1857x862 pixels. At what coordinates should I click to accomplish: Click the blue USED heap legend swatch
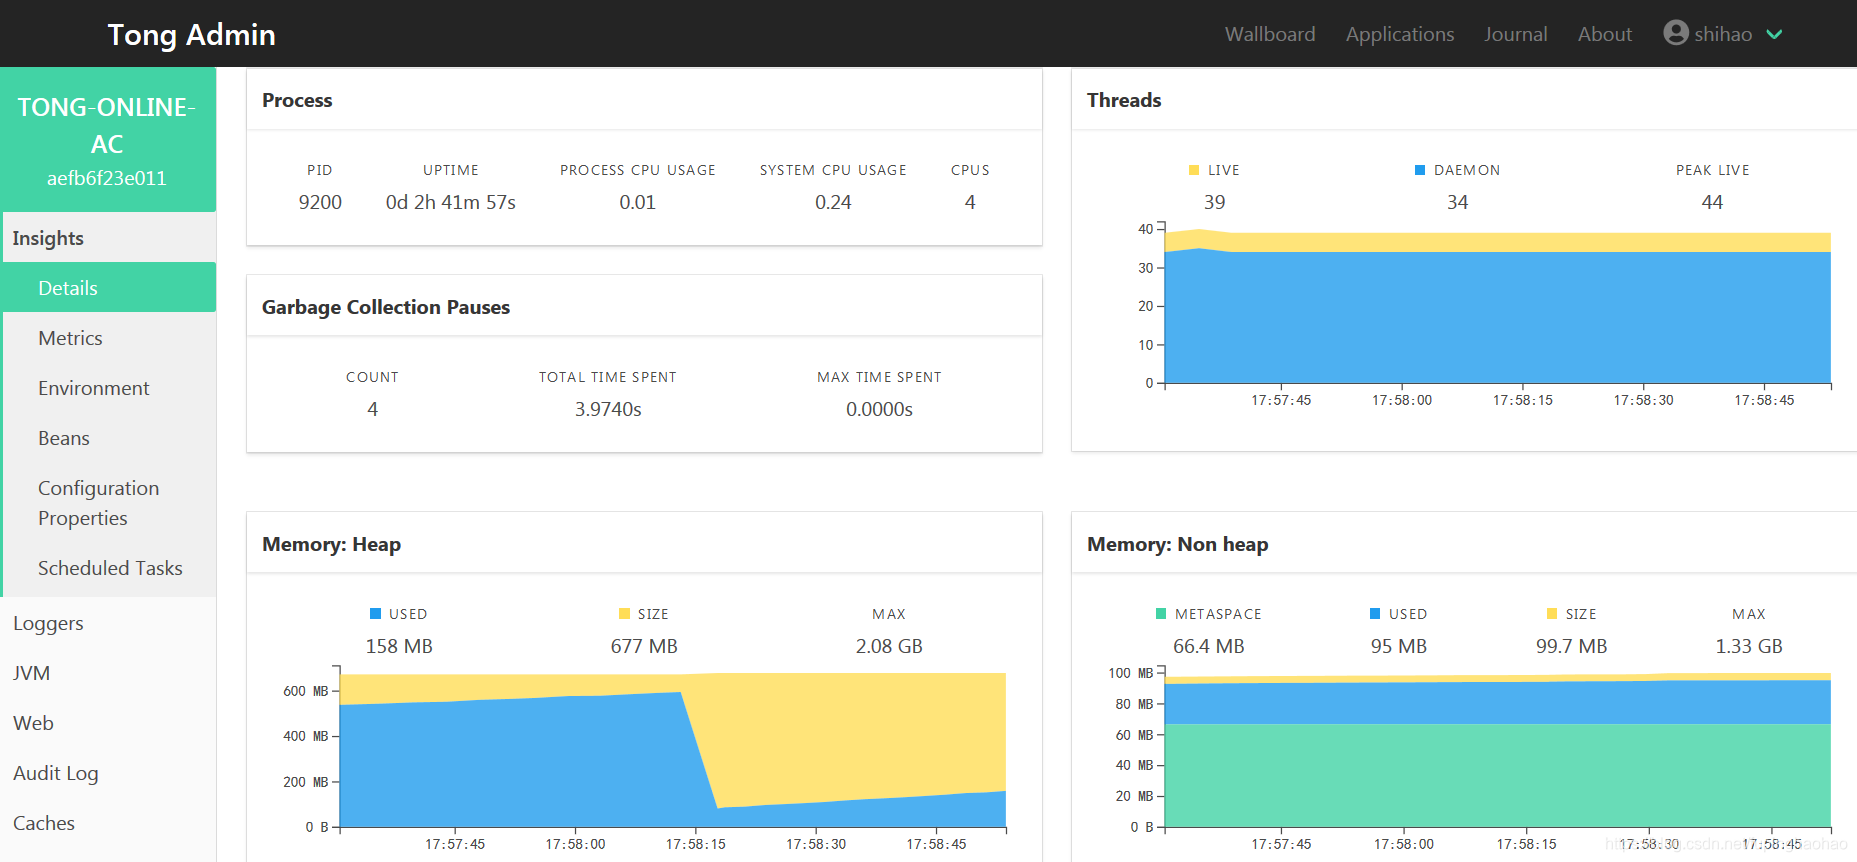point(375,614)
